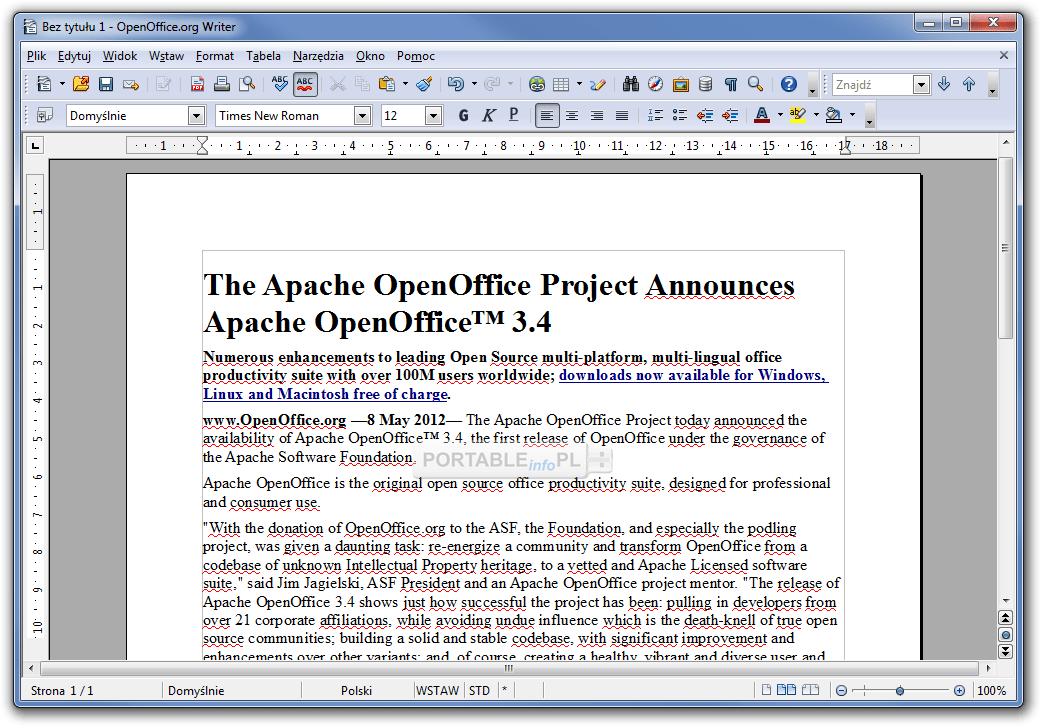Toggle bullets list on
Viewport: 1042px width, 727px height.
point(680,116)
